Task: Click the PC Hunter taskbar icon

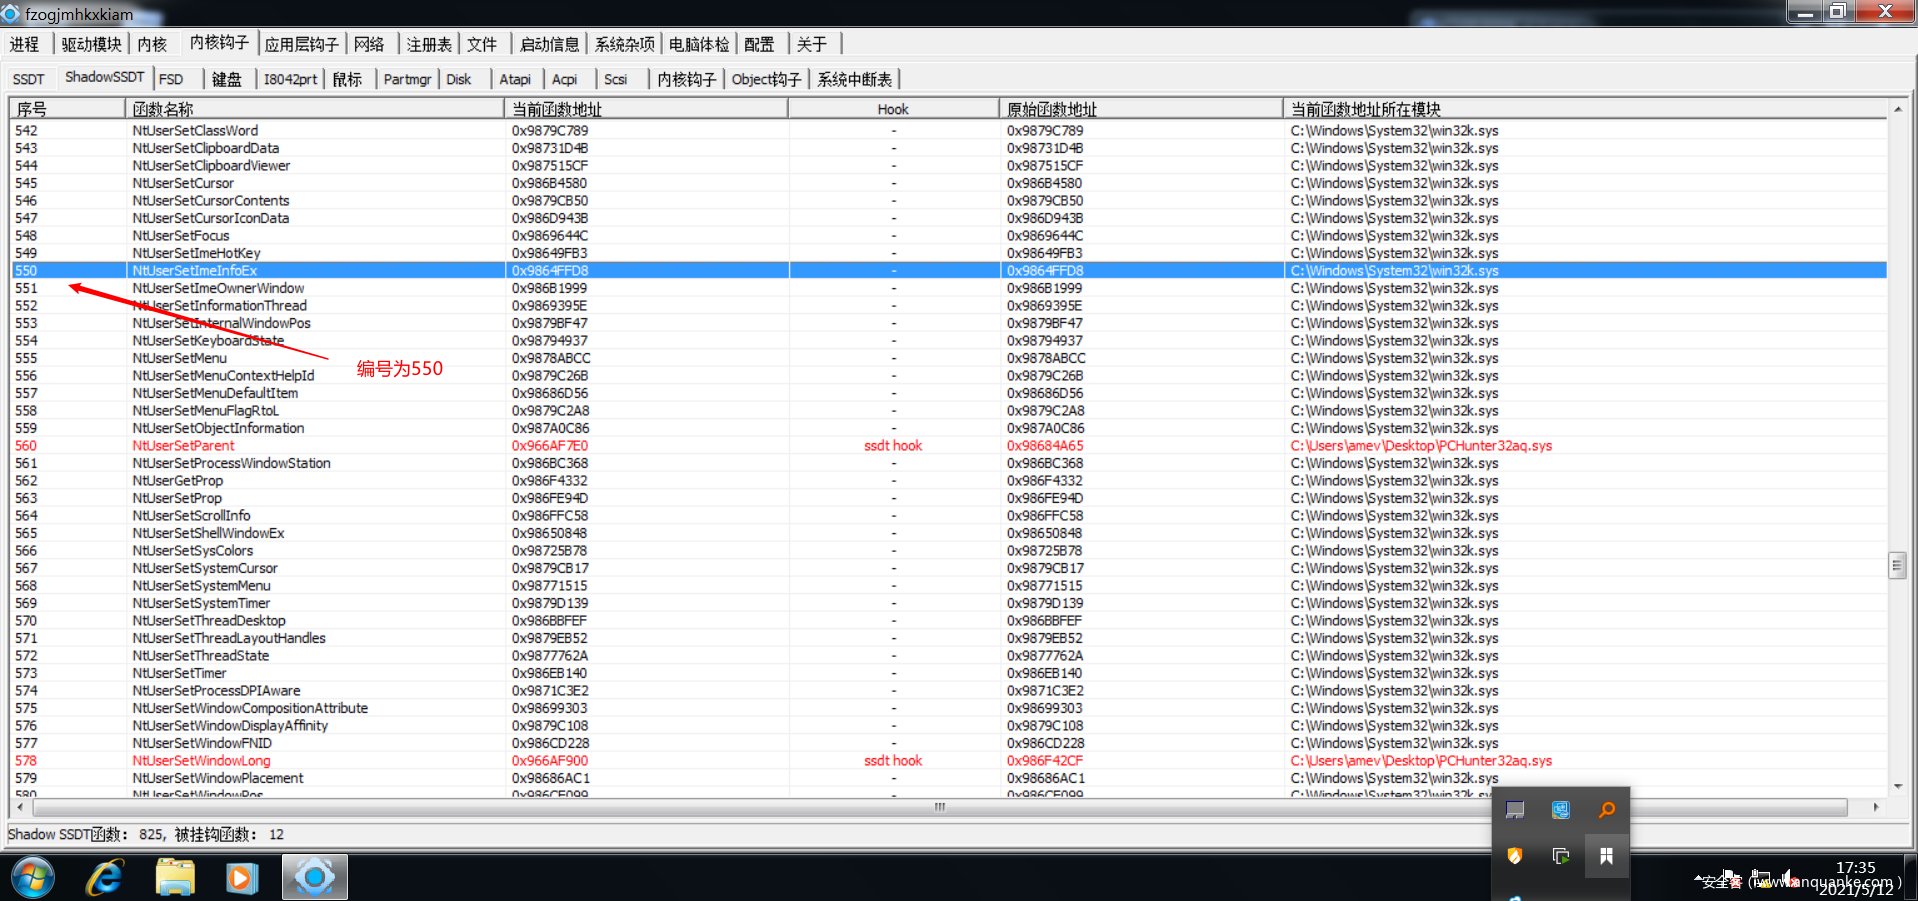Action: (314, 878)
